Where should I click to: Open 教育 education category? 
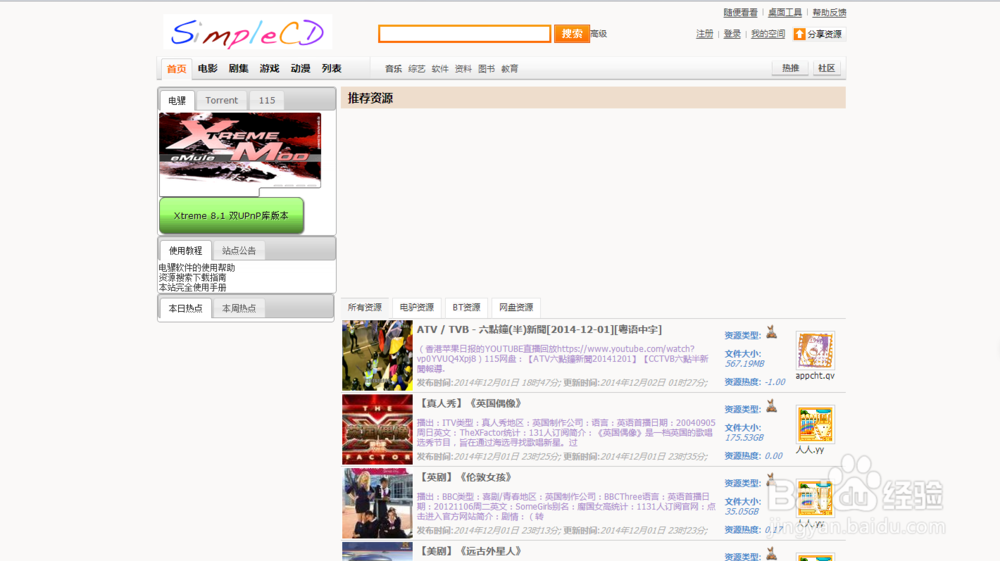[510, 69]
